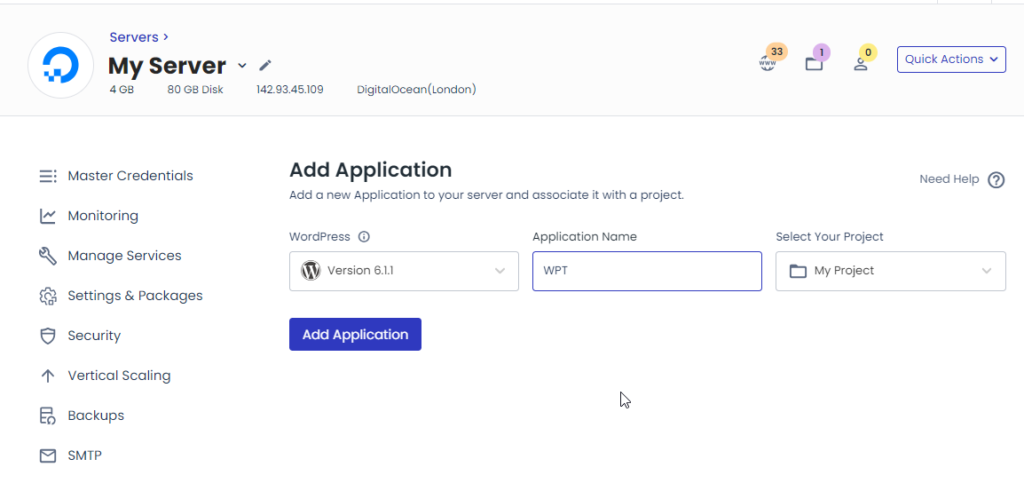
Task: Click the Application Name input field
Action: 647,271
